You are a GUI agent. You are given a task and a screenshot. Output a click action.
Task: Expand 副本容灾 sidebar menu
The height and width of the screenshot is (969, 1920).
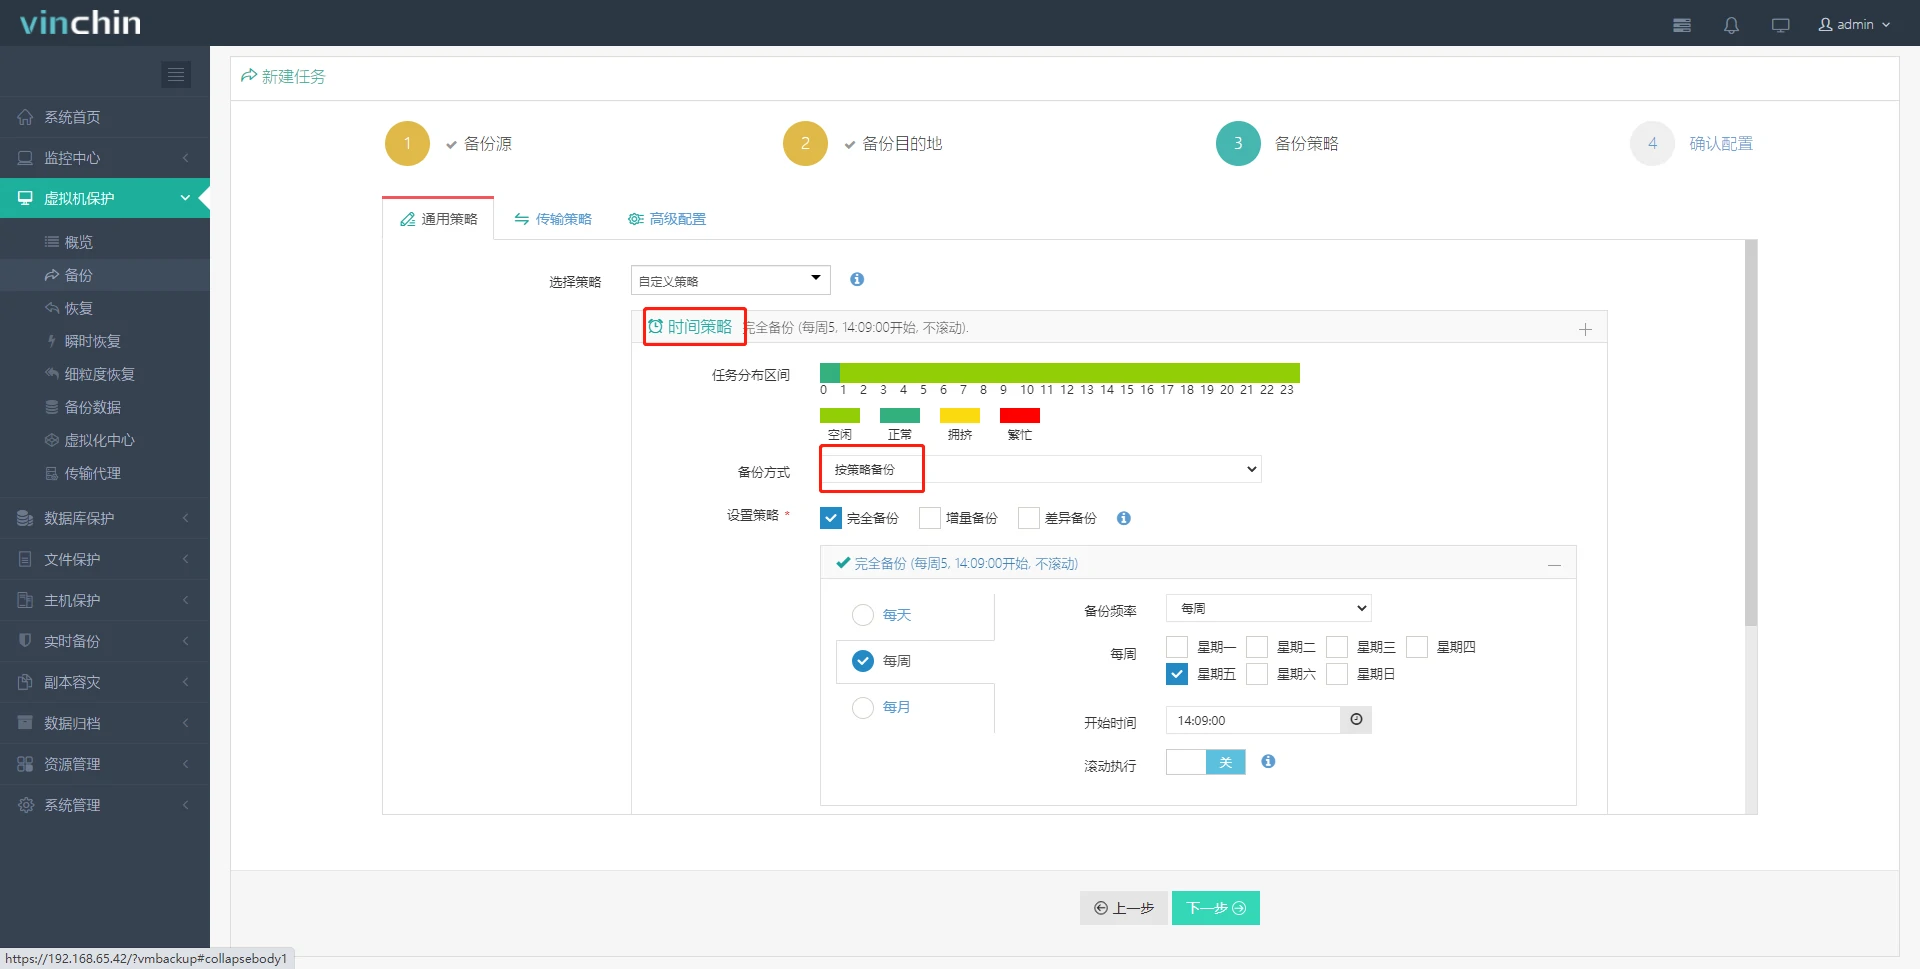[105, 682]
